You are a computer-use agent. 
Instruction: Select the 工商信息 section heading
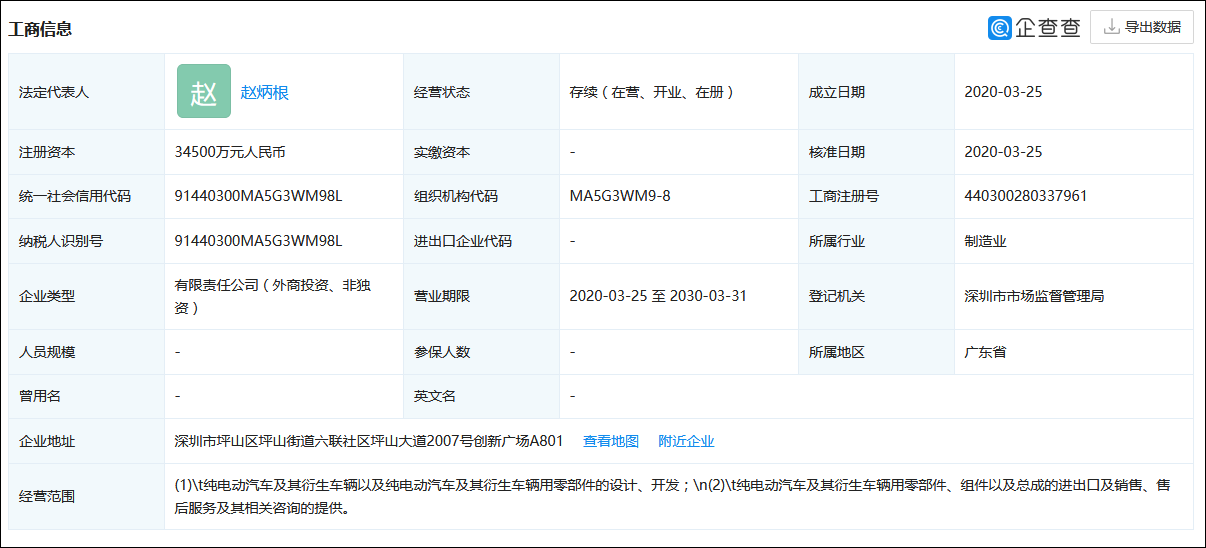tap(40, 29)
